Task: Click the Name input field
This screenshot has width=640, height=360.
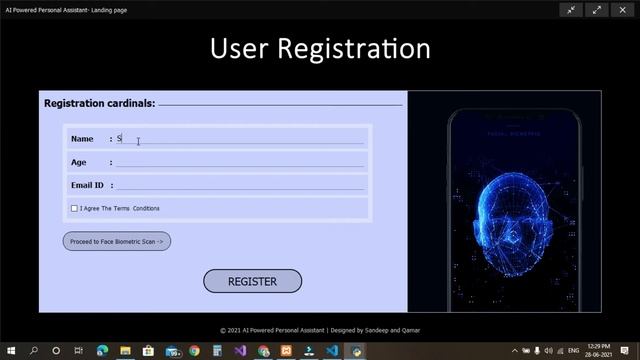Action: 240,139
